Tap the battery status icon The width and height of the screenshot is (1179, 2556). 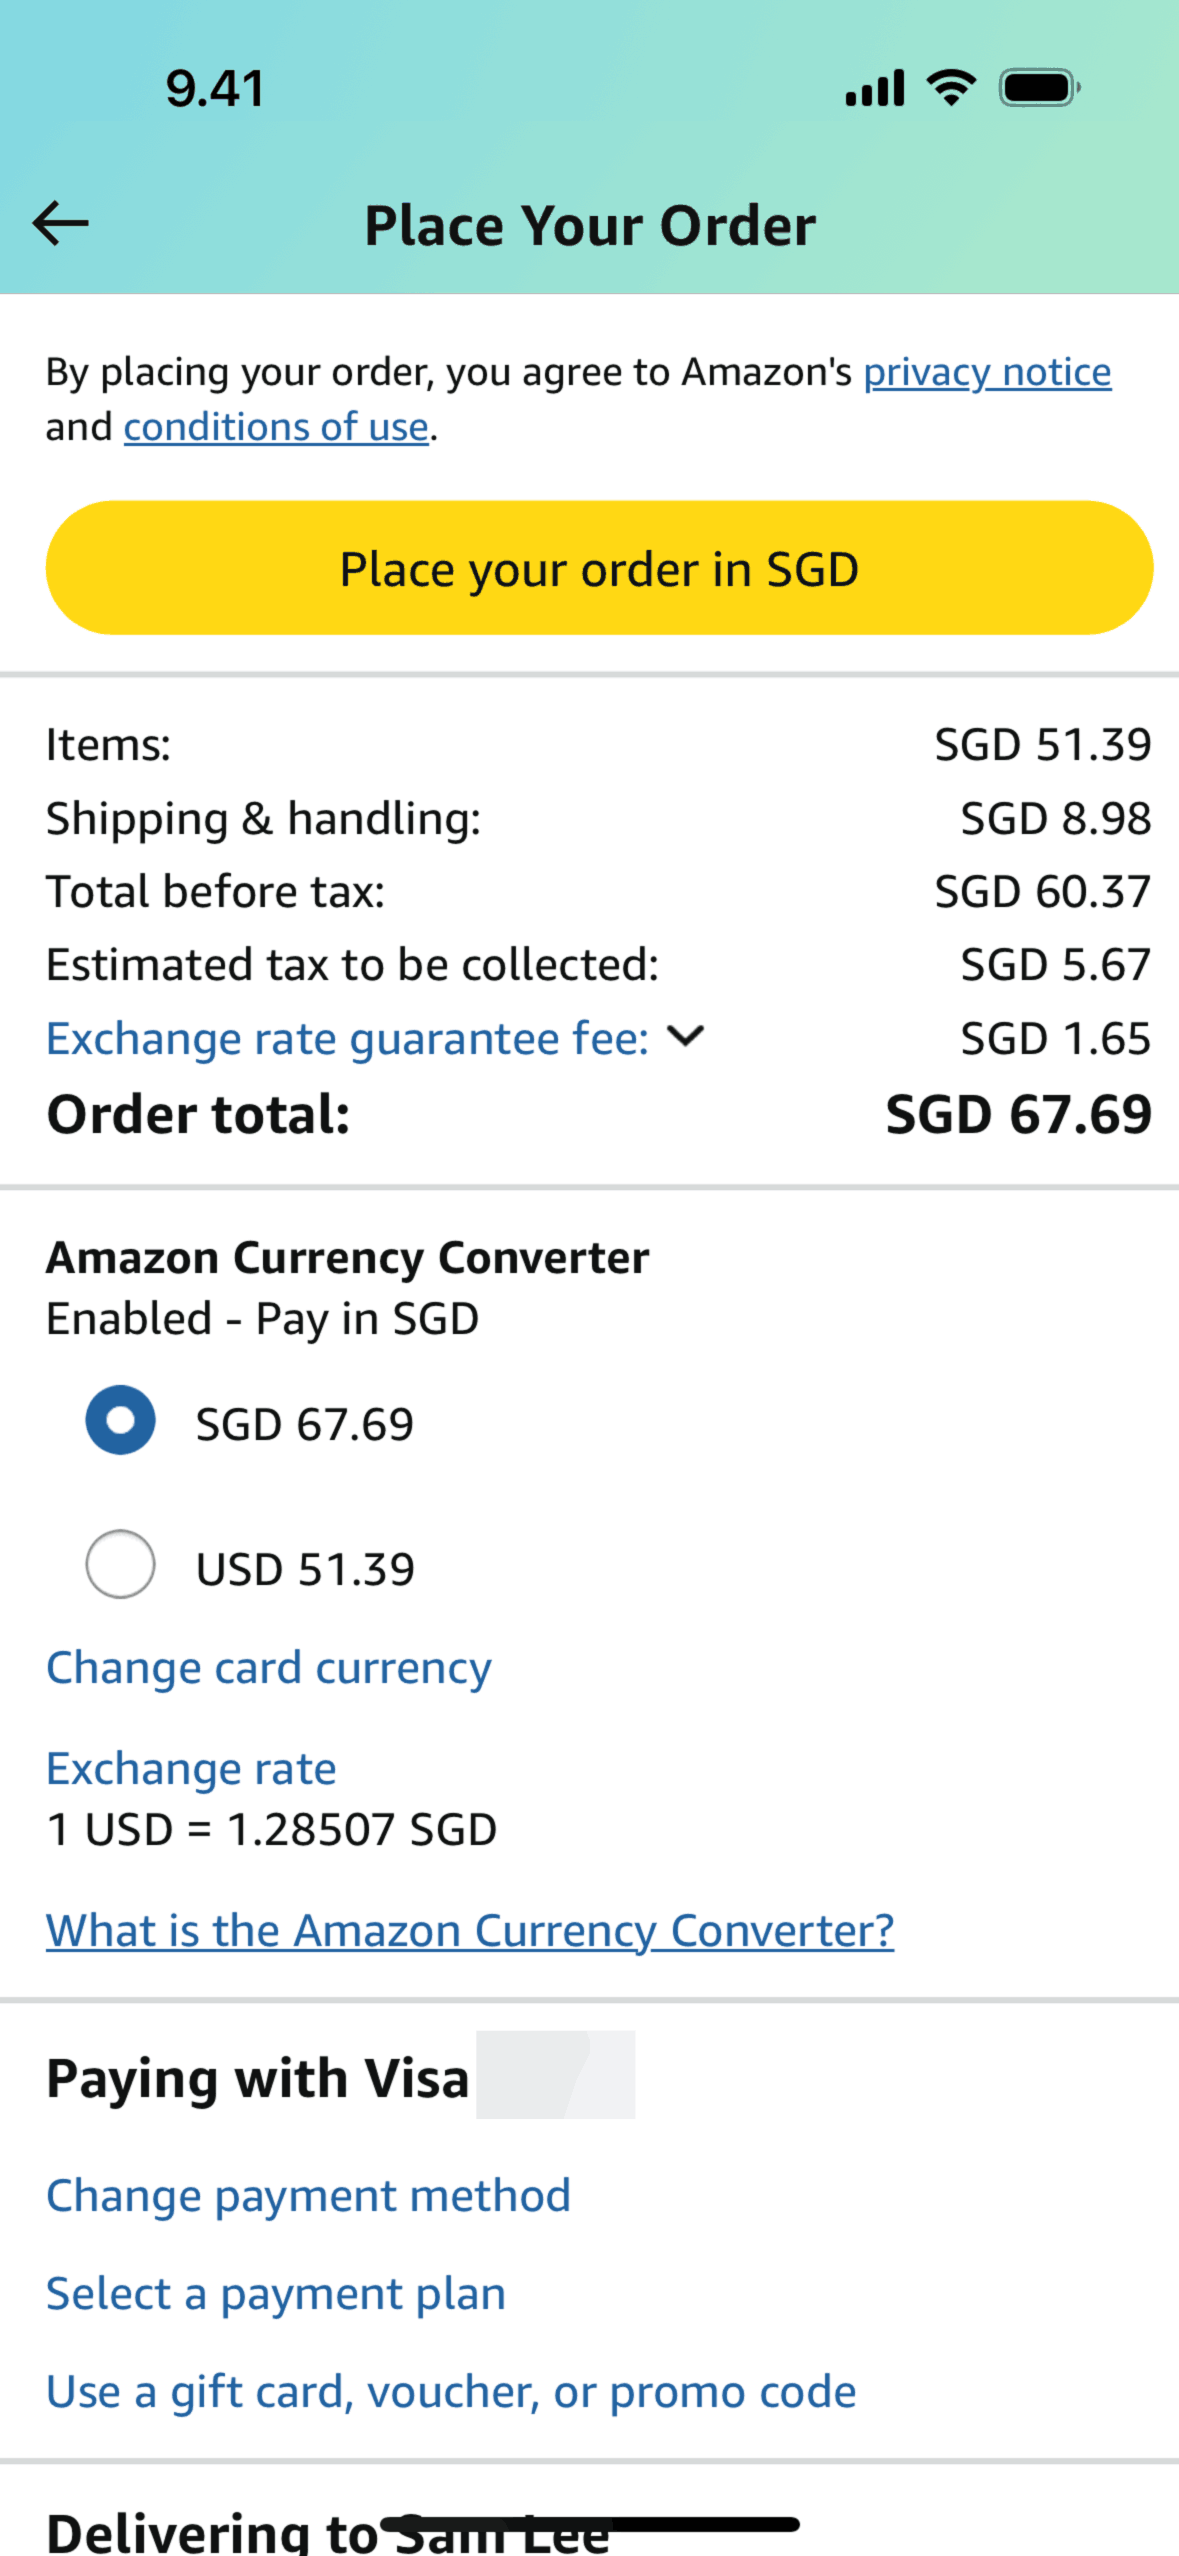pos(1039,88)
